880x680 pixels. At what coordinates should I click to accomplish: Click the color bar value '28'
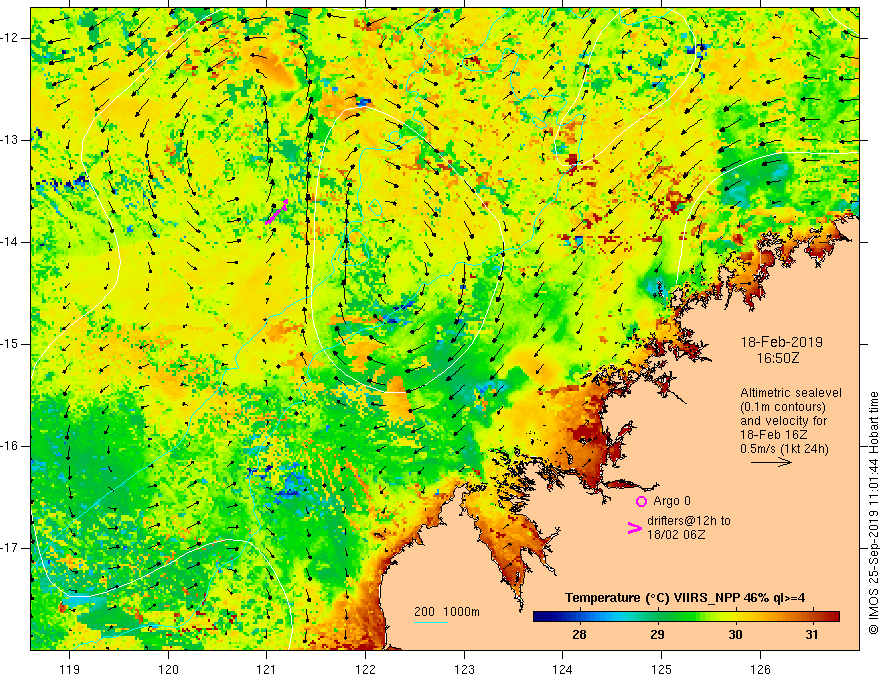click(579, 635)
